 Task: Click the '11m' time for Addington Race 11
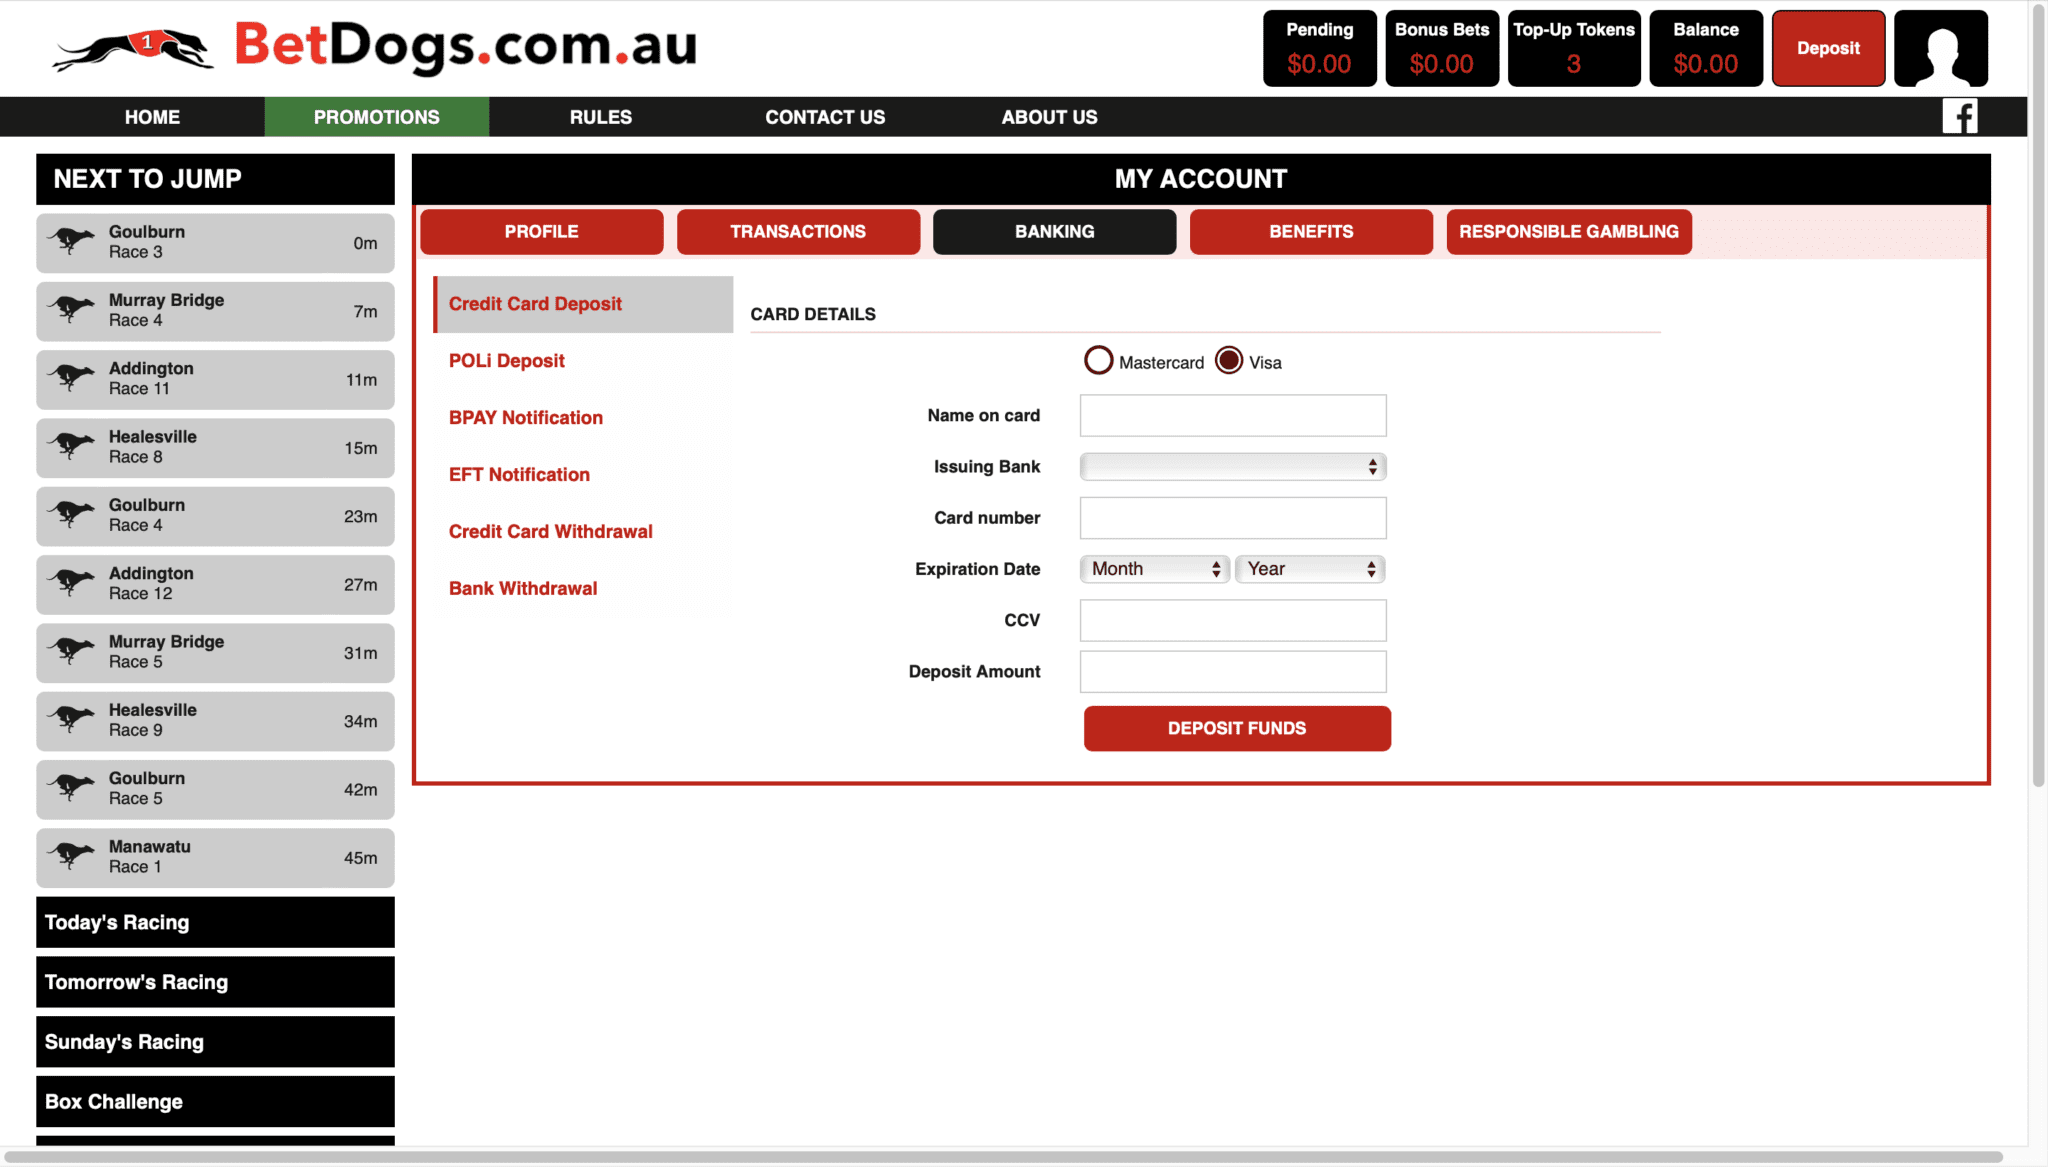click(x=361, y=380)
